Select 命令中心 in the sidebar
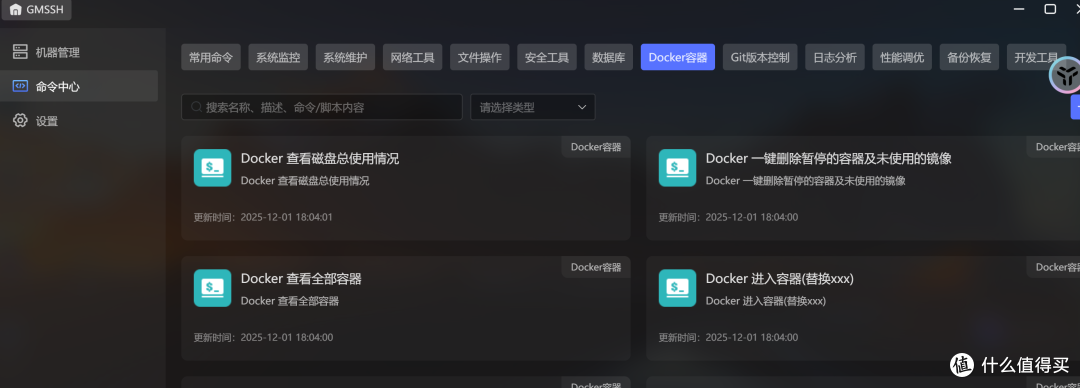The width and height of the screenshot is (1080, 388). (x=79, y=86)
